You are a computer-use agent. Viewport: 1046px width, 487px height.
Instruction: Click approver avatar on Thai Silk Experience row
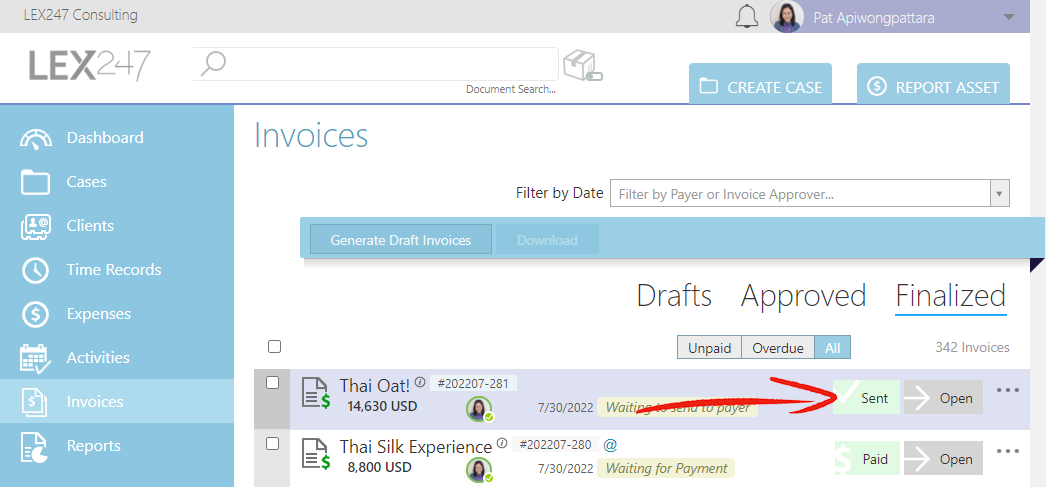point(479,470)
